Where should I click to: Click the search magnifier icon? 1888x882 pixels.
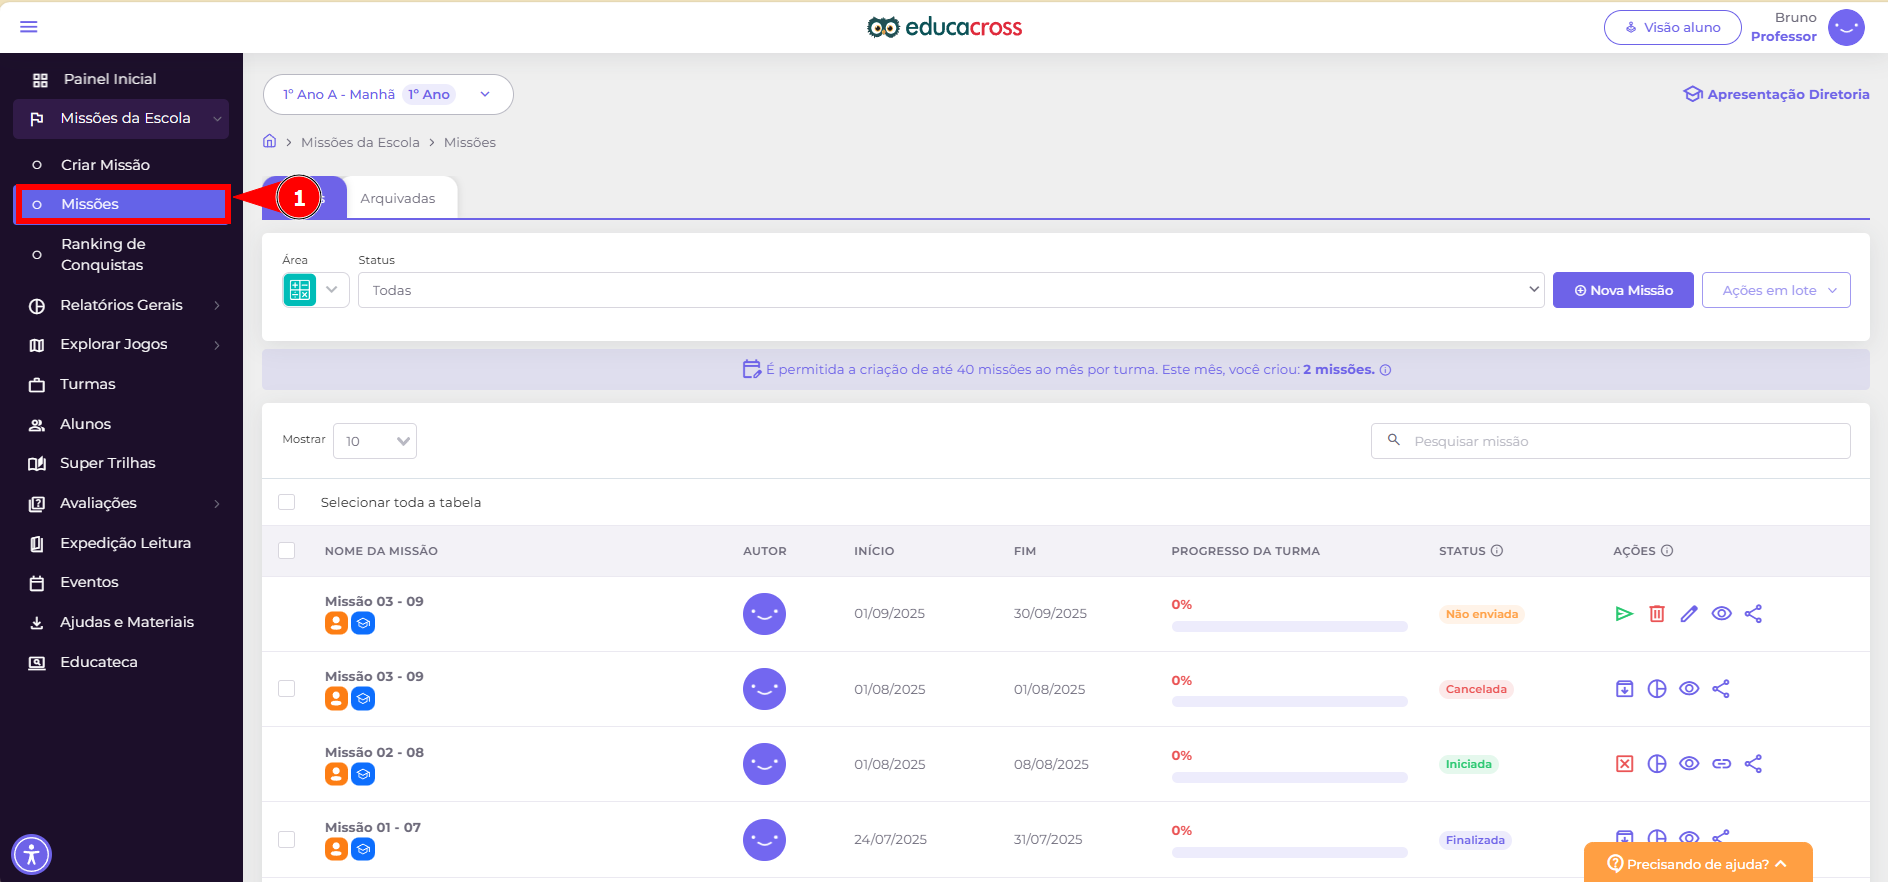tap(1393, 440)
